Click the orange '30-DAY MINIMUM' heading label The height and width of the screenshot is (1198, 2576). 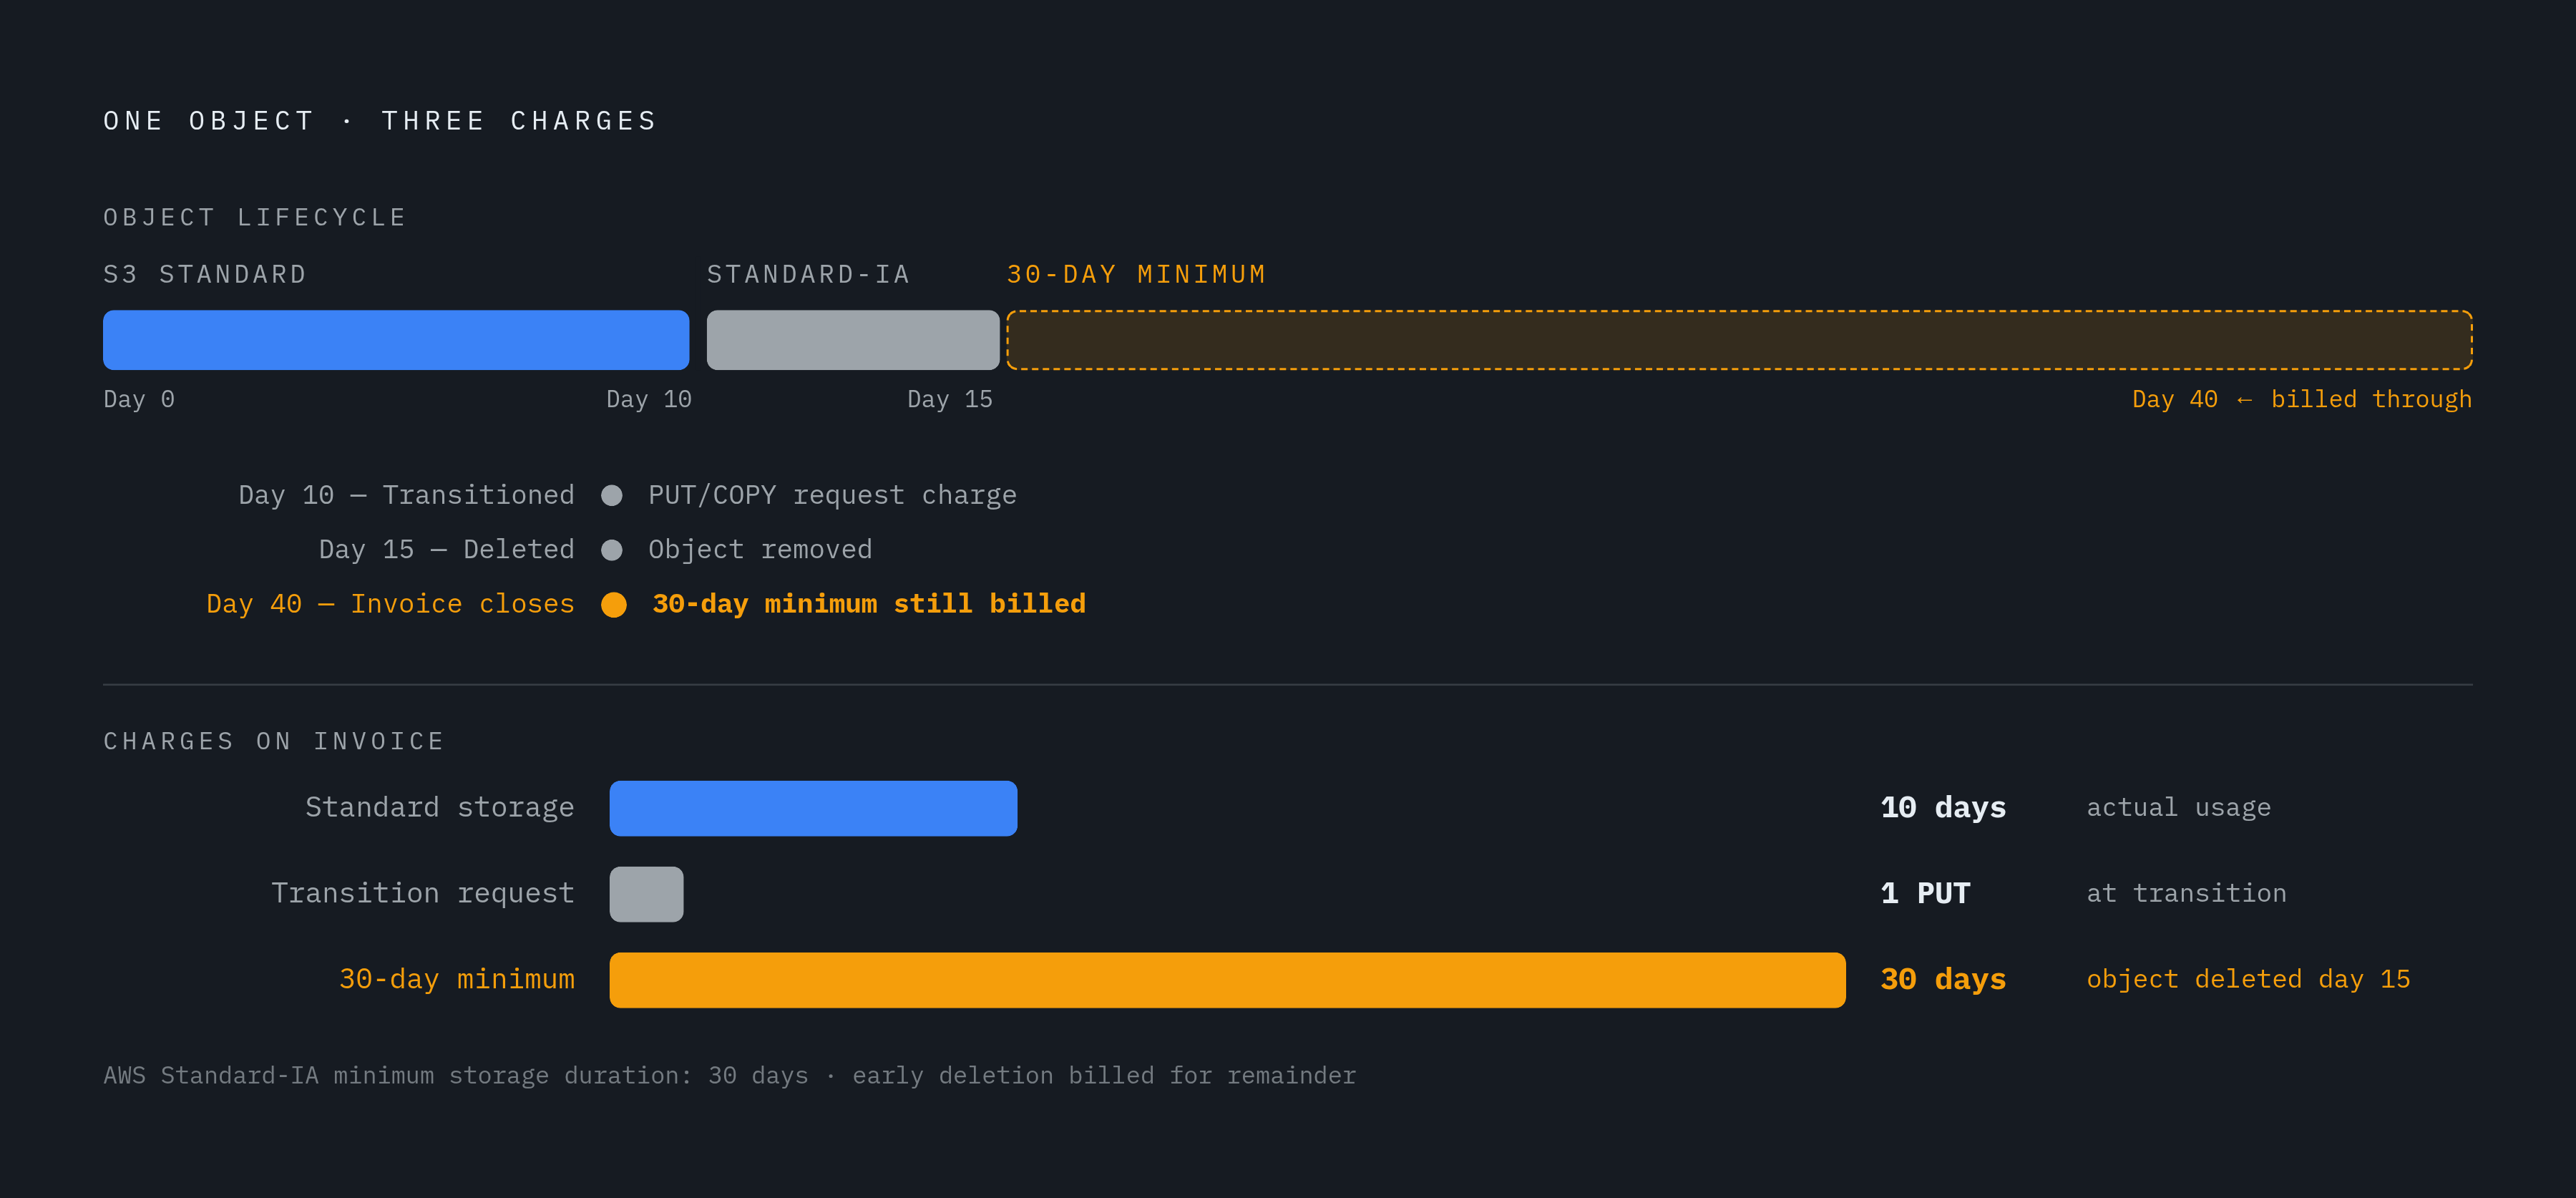click(x=1136, y=274)
